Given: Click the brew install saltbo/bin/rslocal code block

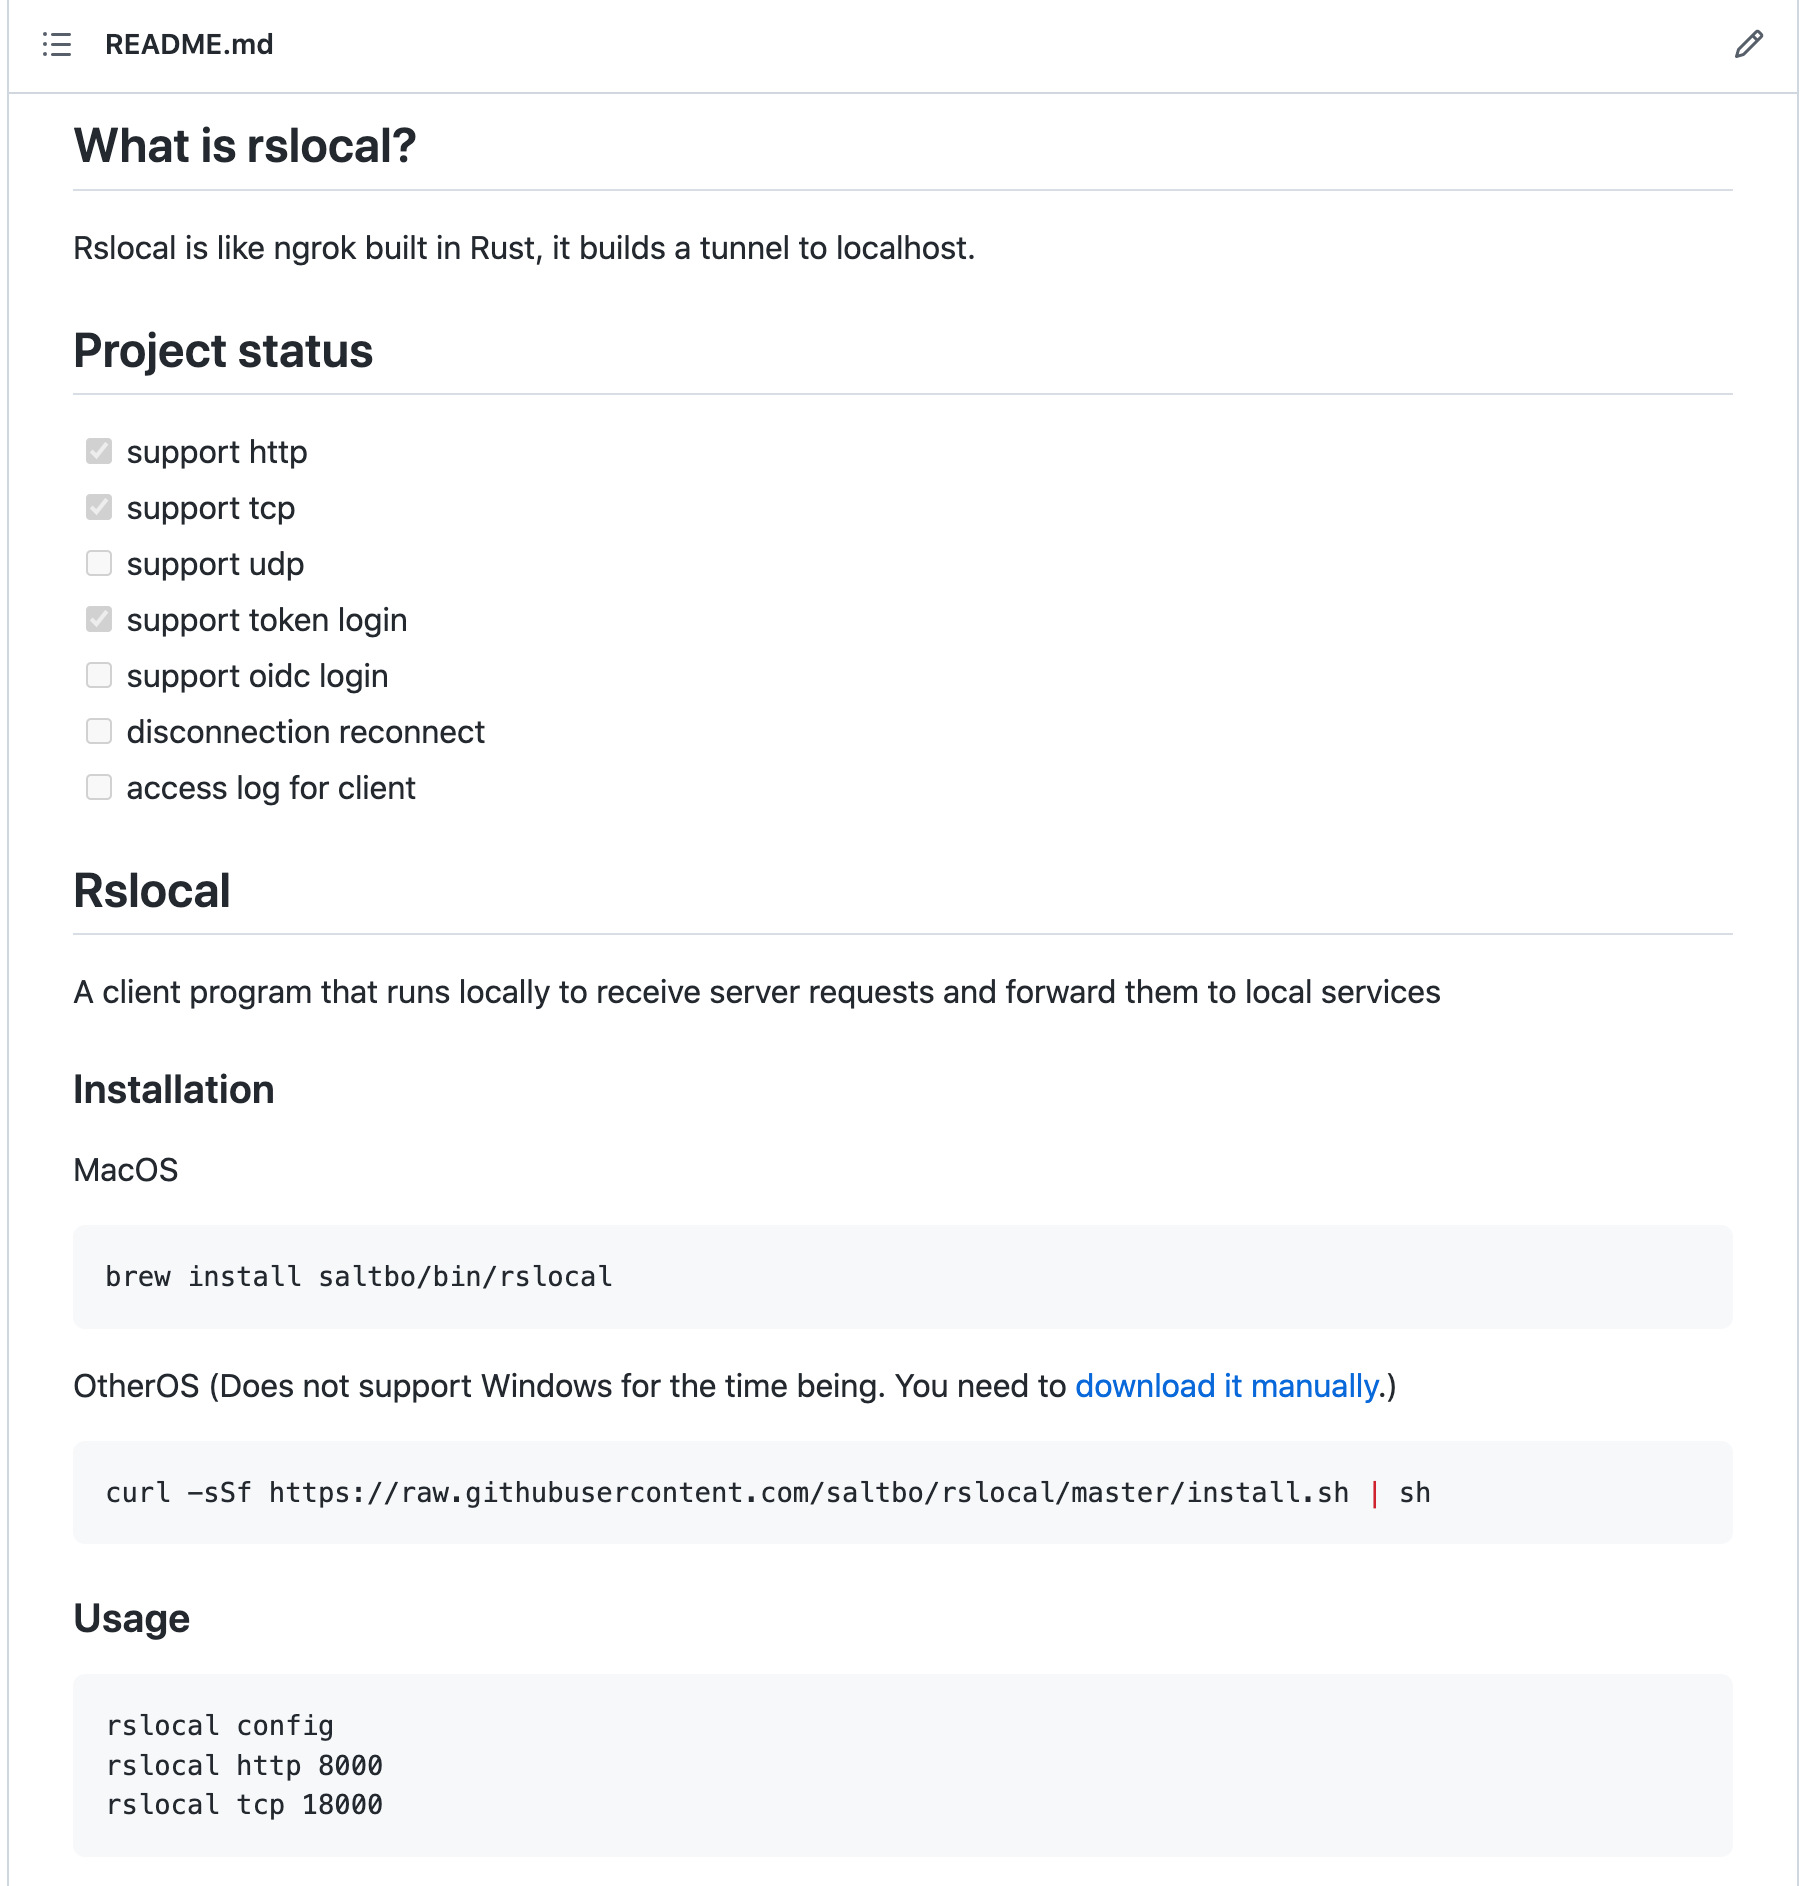Looking at the screenshot, I should pos(903,1277).
